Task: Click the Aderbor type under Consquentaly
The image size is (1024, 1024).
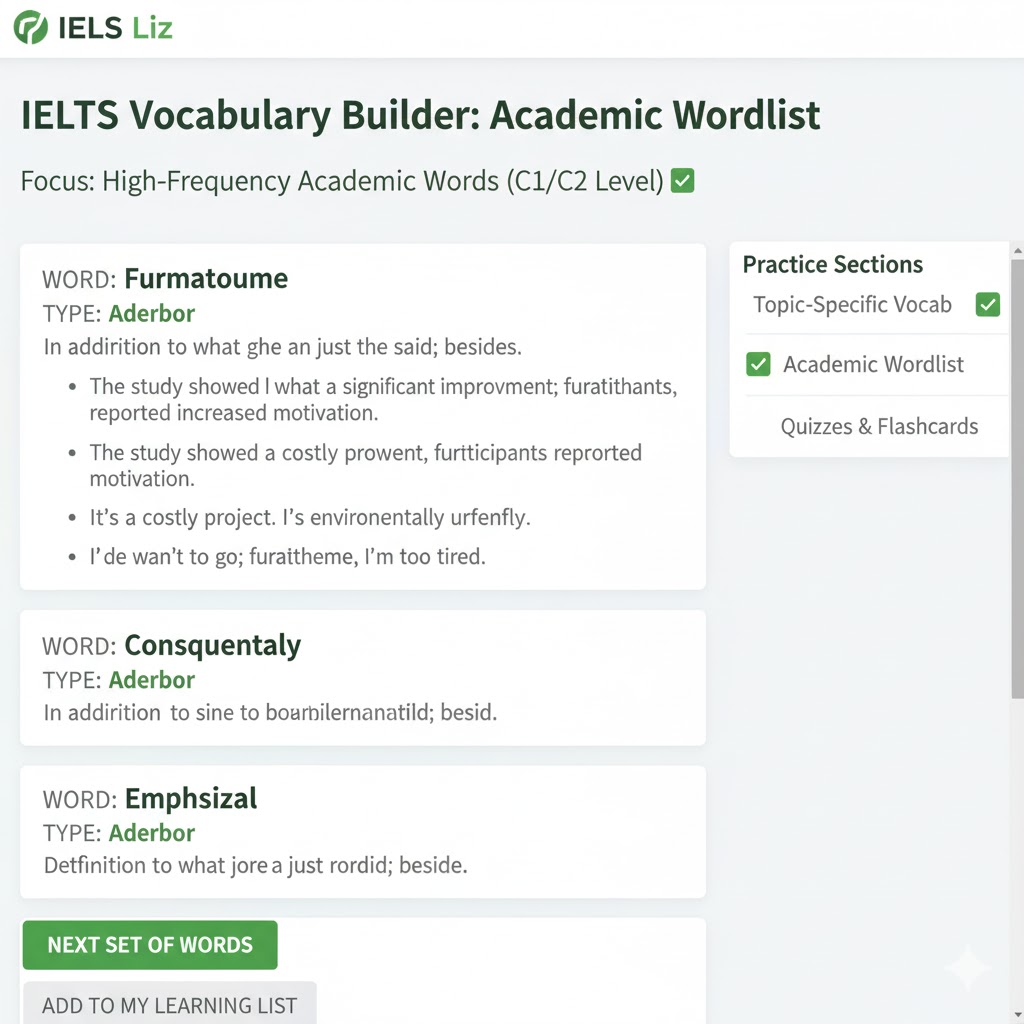Action: pos(151,680)
